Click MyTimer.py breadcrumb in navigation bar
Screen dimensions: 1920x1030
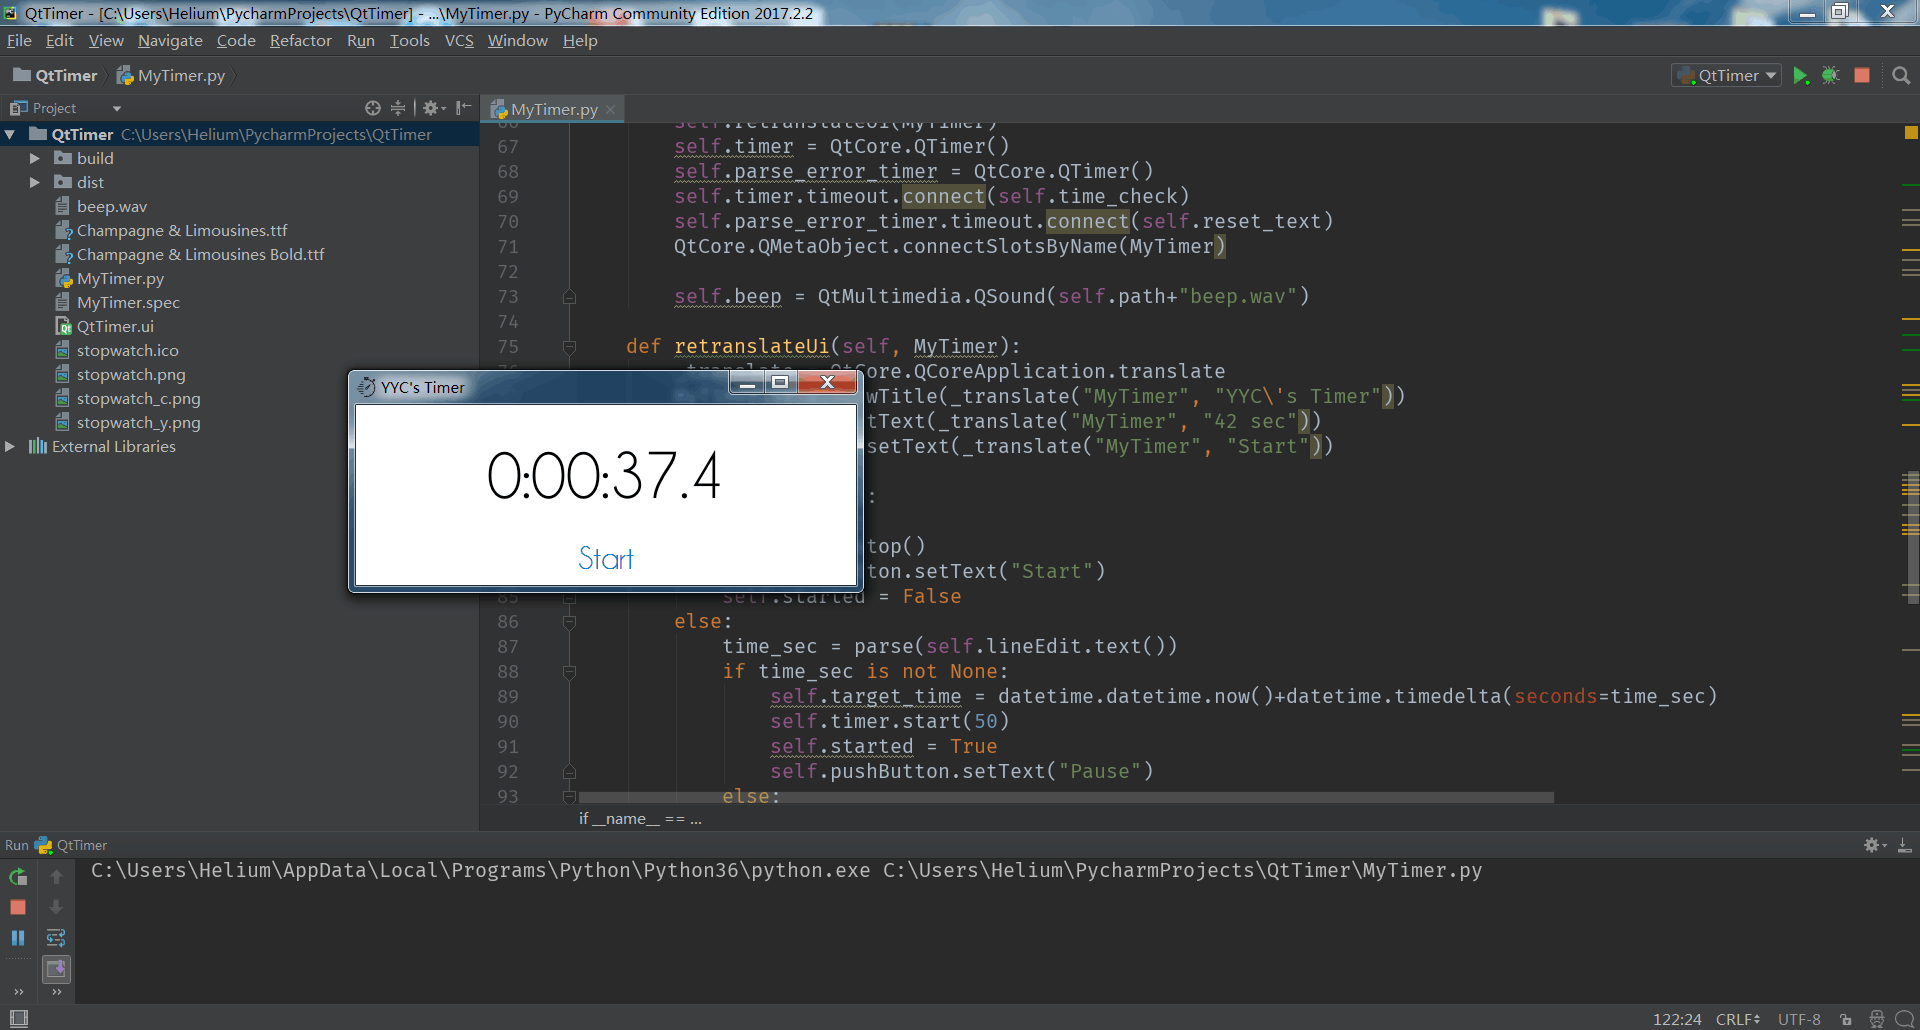171,76
